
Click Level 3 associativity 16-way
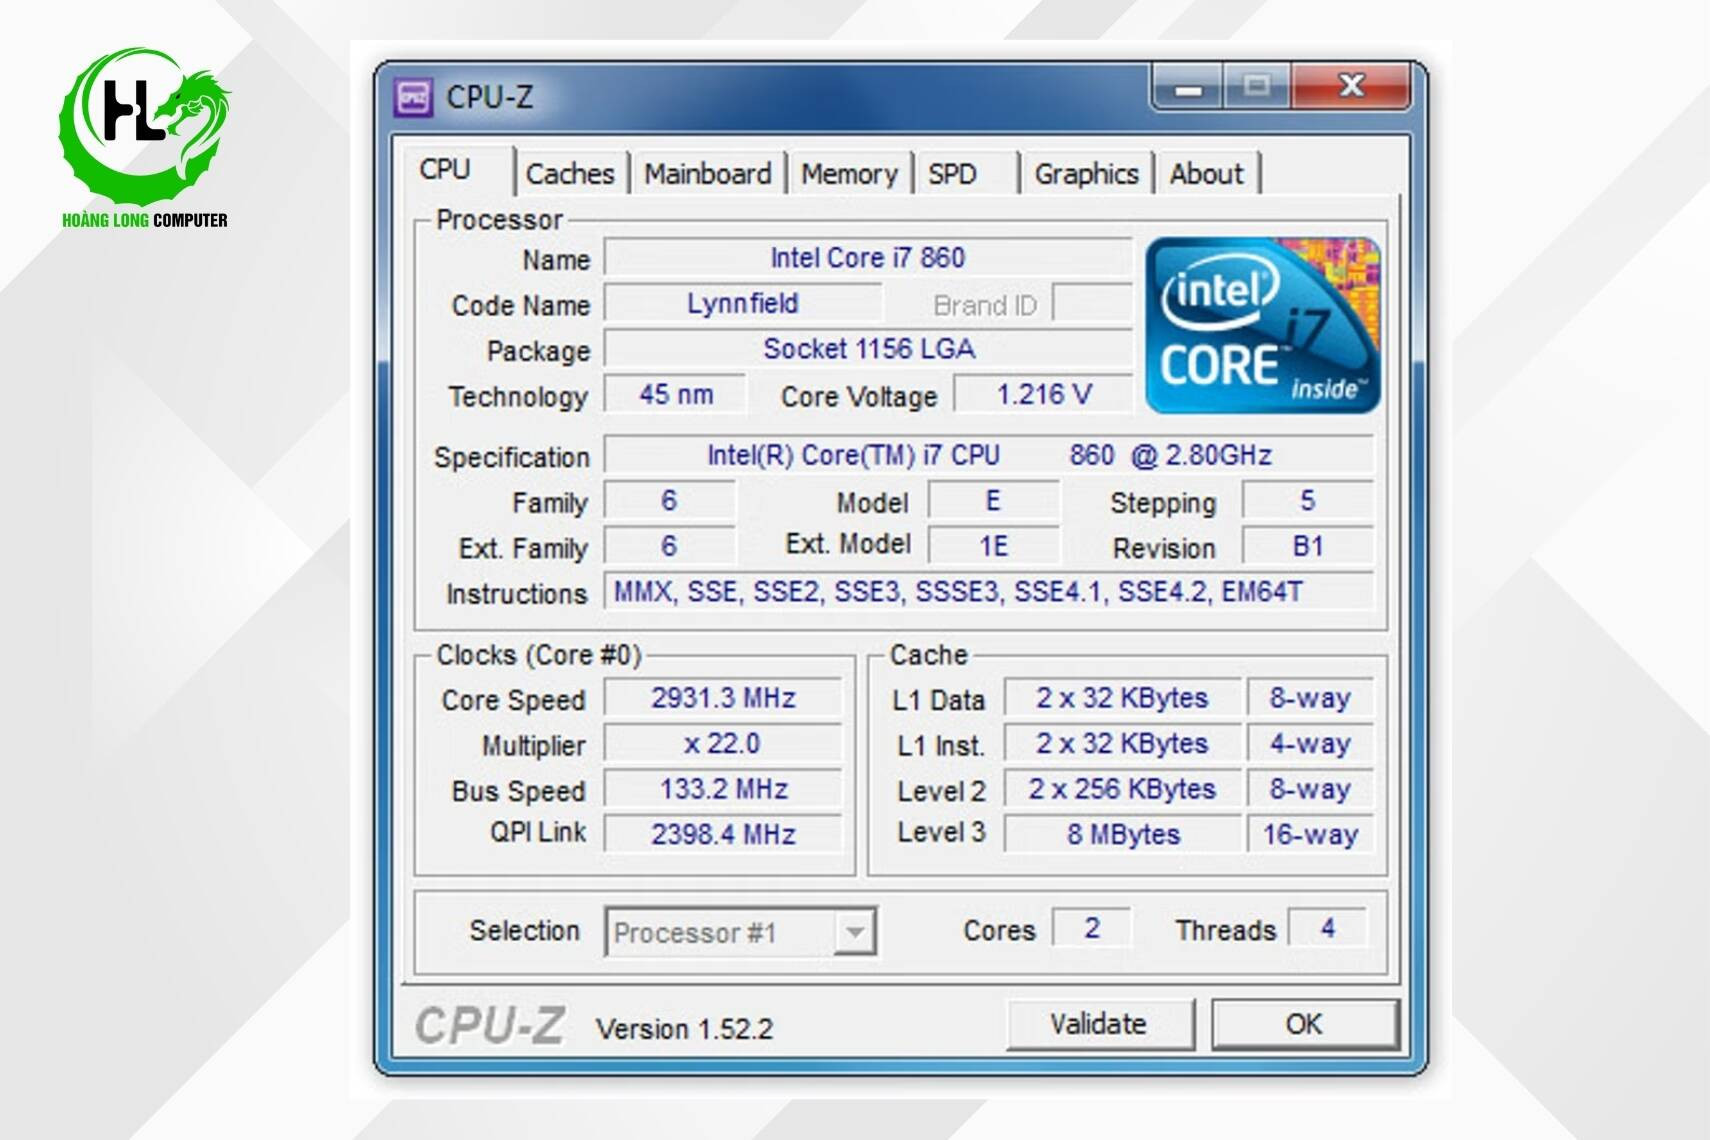click(x=1310, y=835)
